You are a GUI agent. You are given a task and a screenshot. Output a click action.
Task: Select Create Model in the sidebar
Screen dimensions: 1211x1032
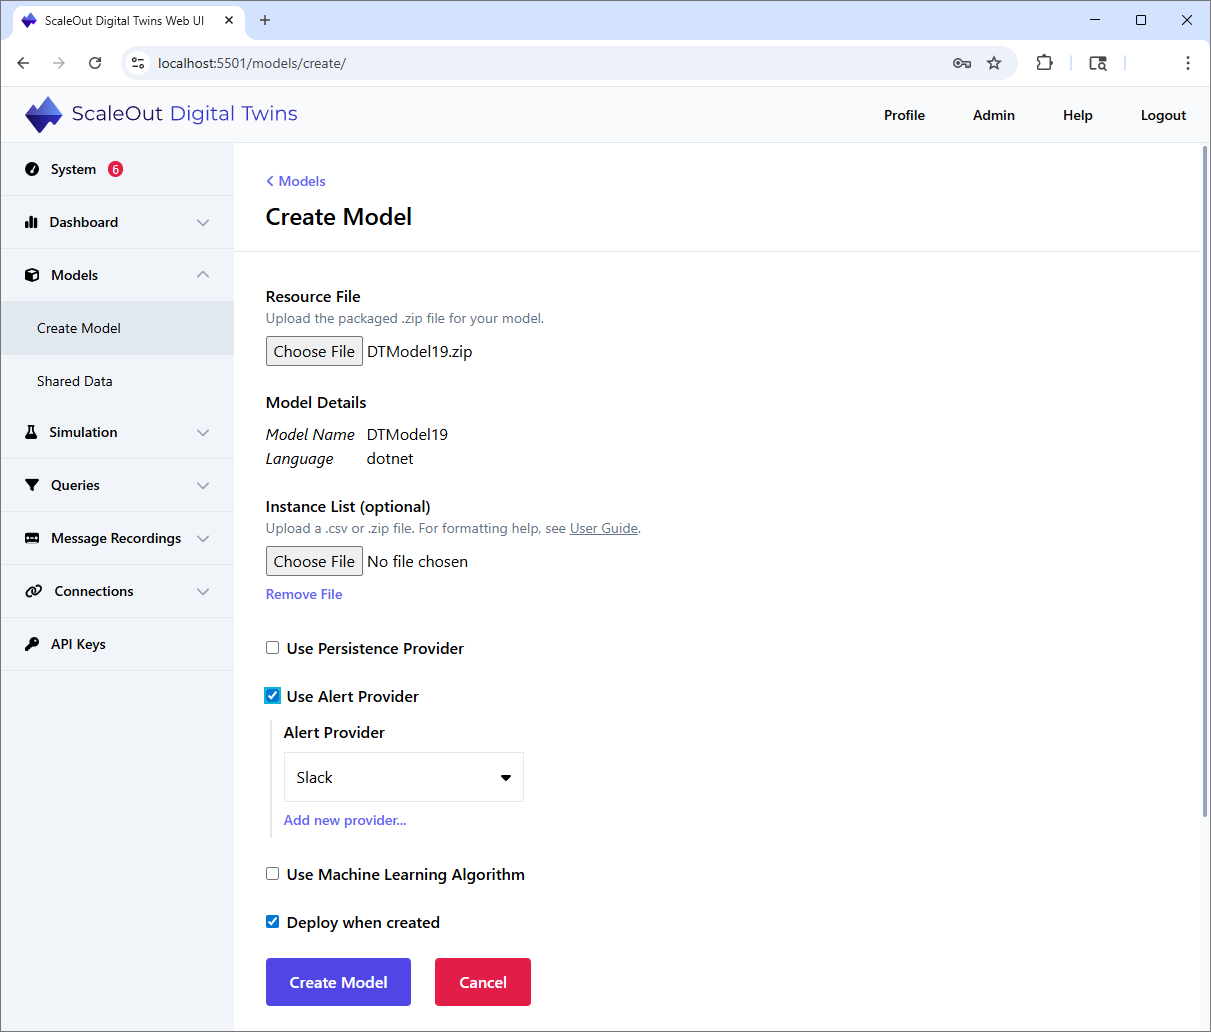click(x=117, y=328)
